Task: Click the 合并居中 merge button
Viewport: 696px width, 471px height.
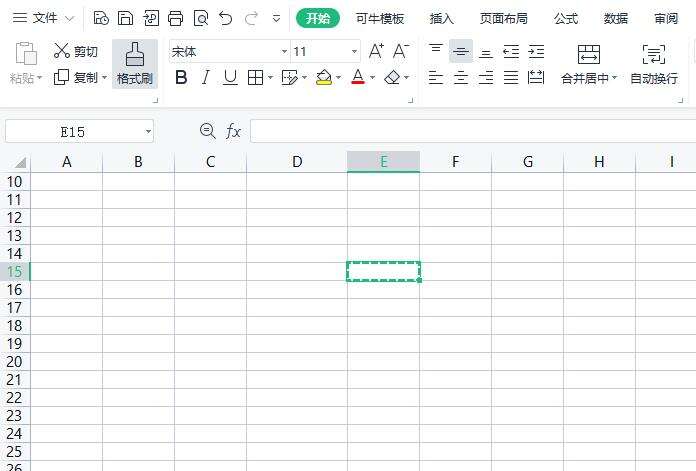Action: 589,64
